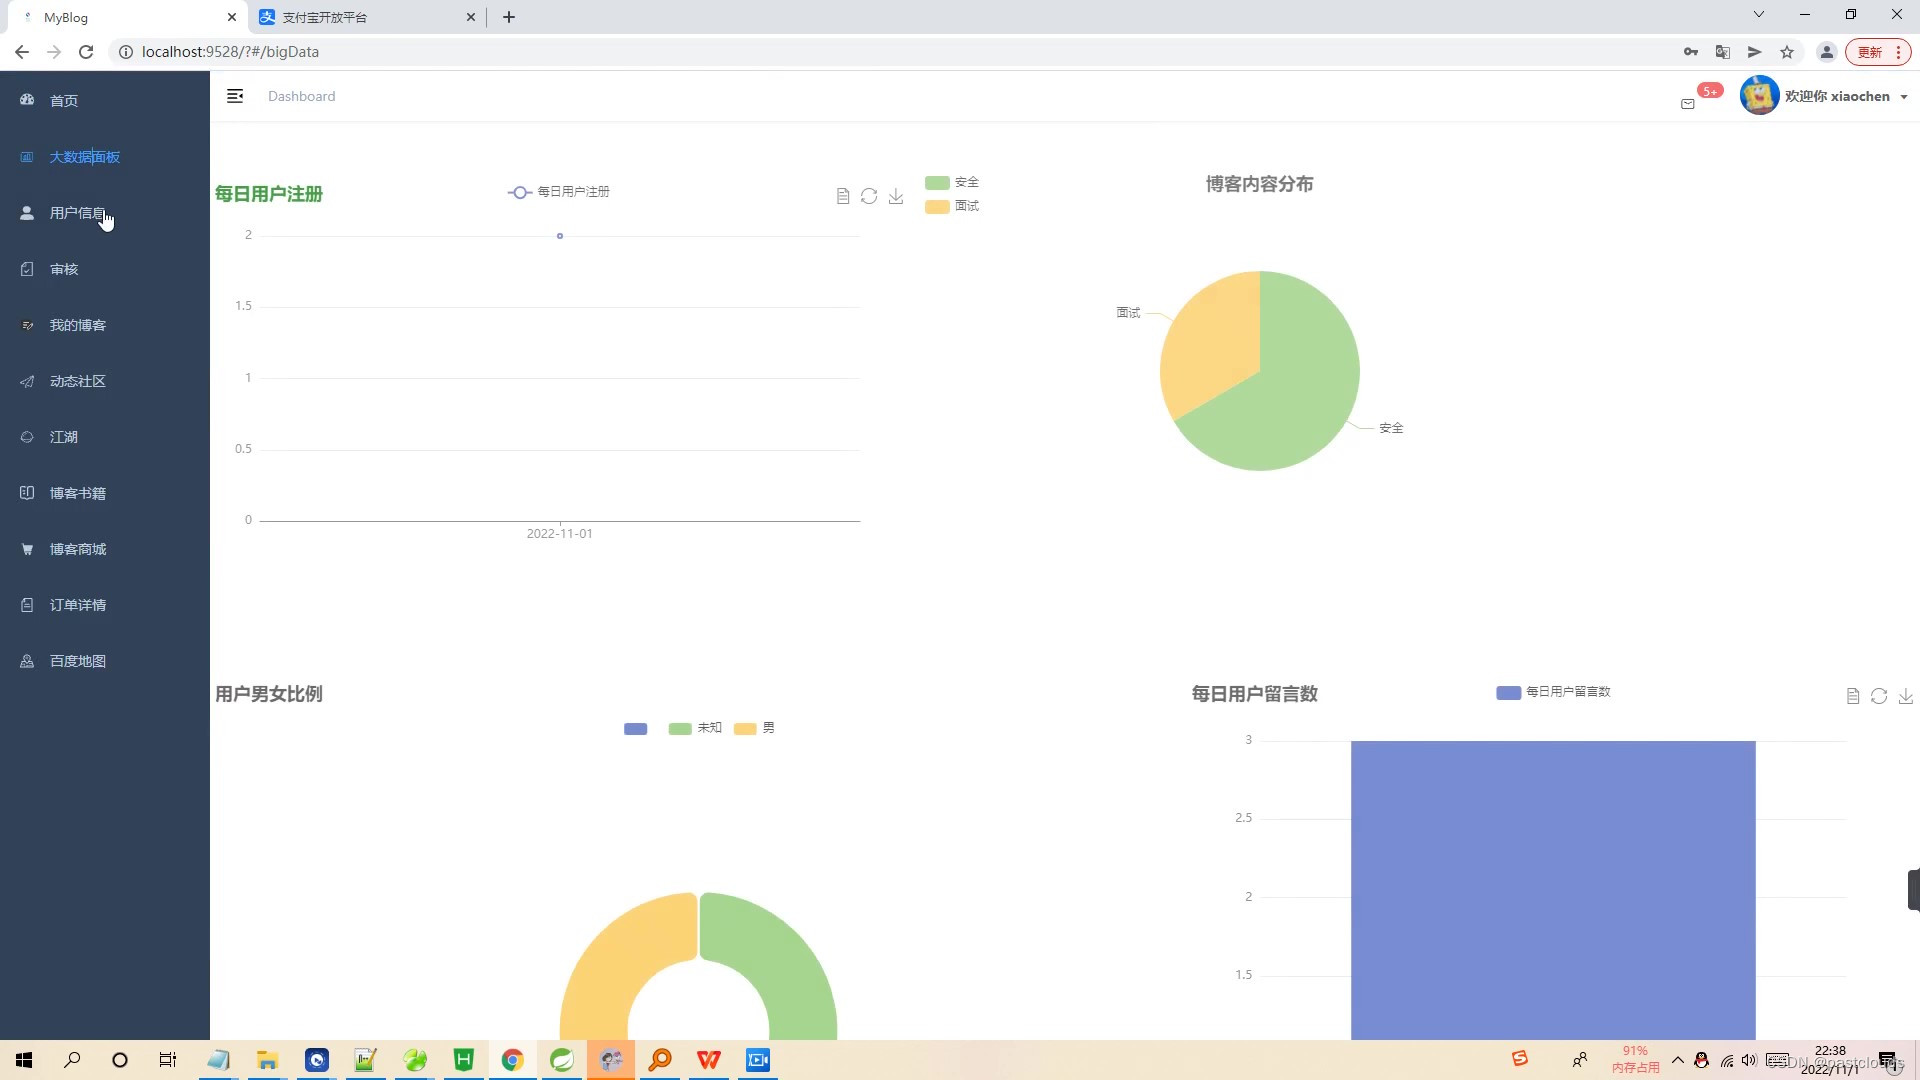Open 百度地图 from the sidebar
Image resolution: width=1920 pixels, height=1080 pixels.
[x=79, y=660]
